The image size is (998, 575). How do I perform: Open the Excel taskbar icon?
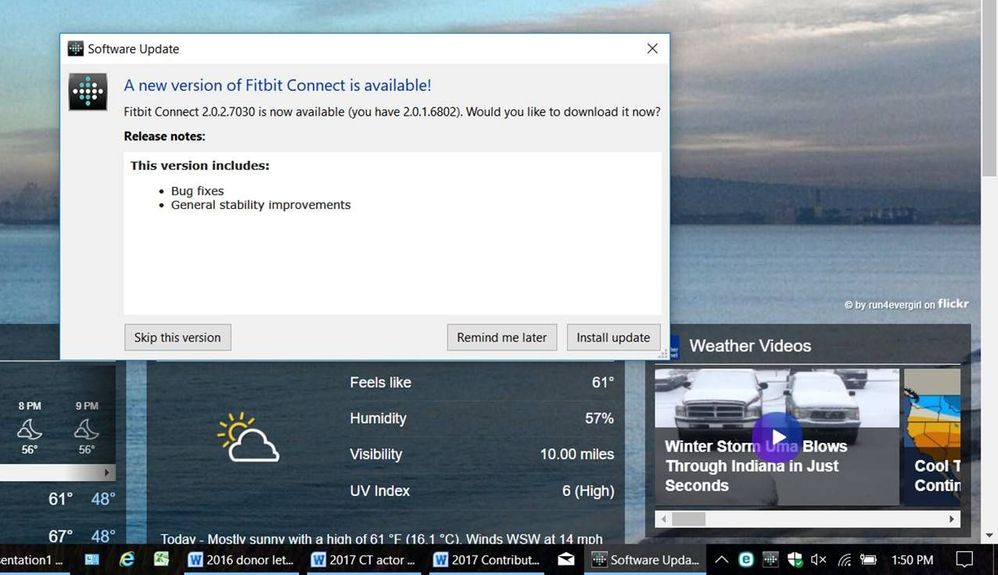coord(161,560)
